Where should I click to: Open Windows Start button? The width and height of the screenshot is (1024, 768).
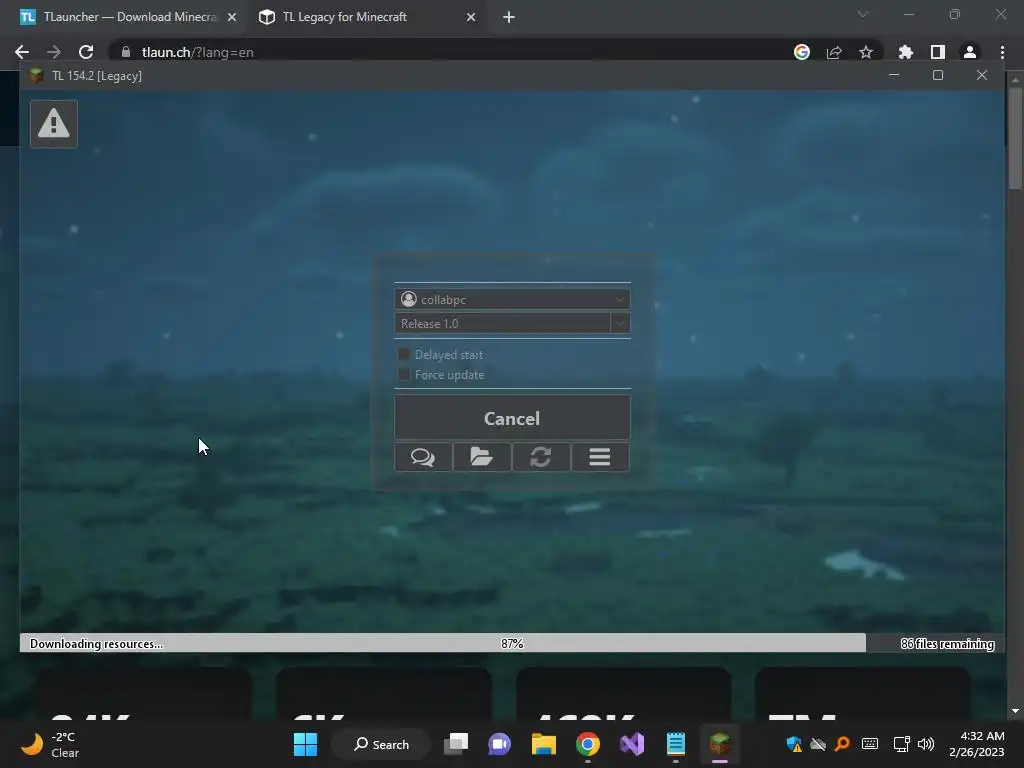[305, 744]
